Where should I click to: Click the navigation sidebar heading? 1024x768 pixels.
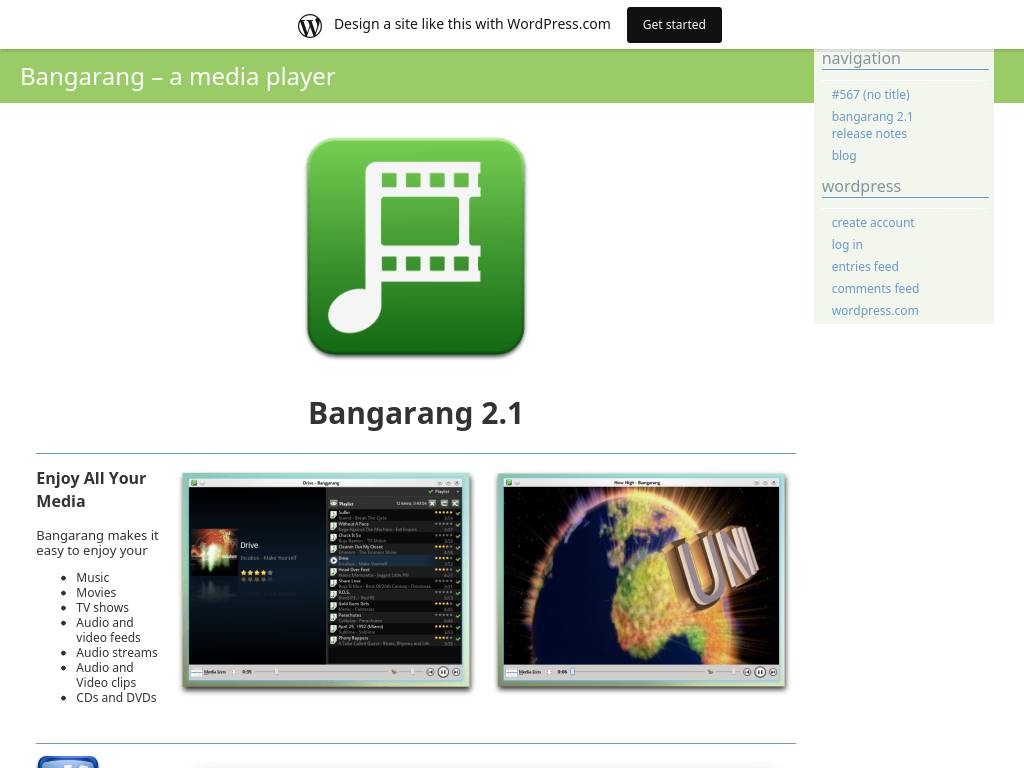(861, 58)
